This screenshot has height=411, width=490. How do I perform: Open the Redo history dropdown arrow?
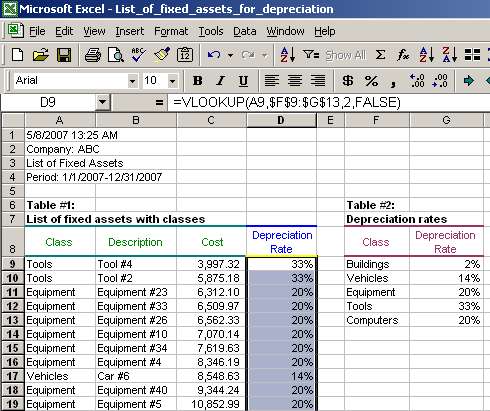tap(265, 55)
